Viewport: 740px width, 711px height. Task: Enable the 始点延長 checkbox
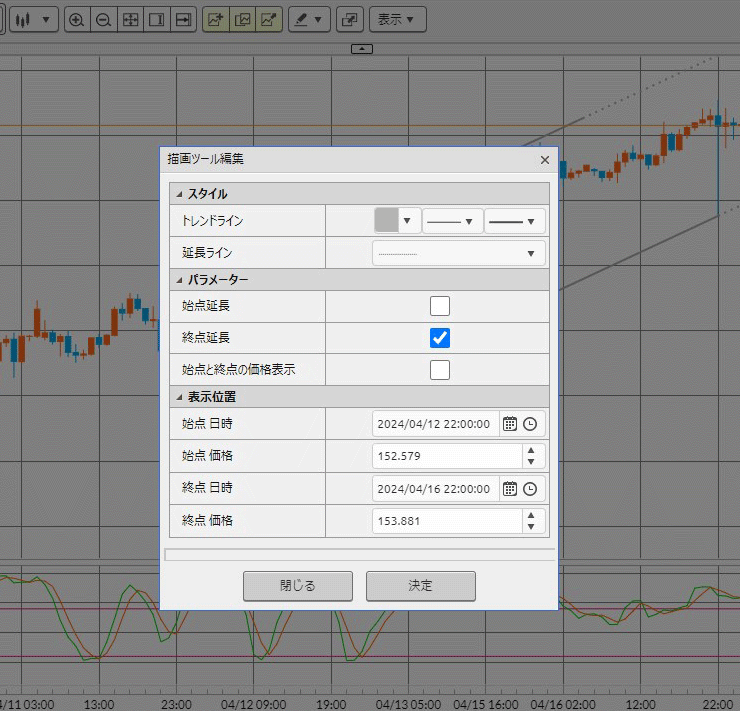(x=440, y=306)
